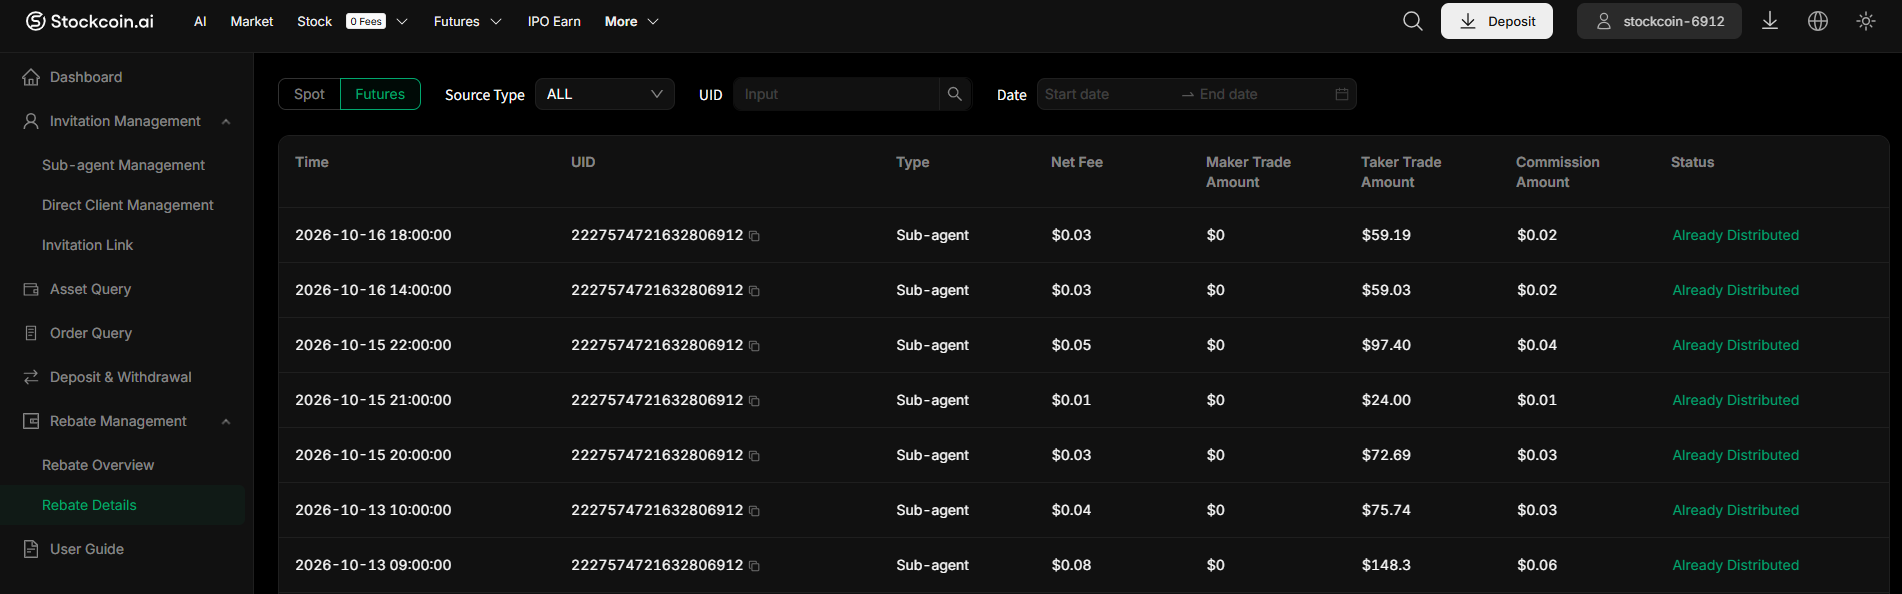This screenshot has width=1902, height=594.
Task: Click the Order Query document icon
Action: coord(31,333)
